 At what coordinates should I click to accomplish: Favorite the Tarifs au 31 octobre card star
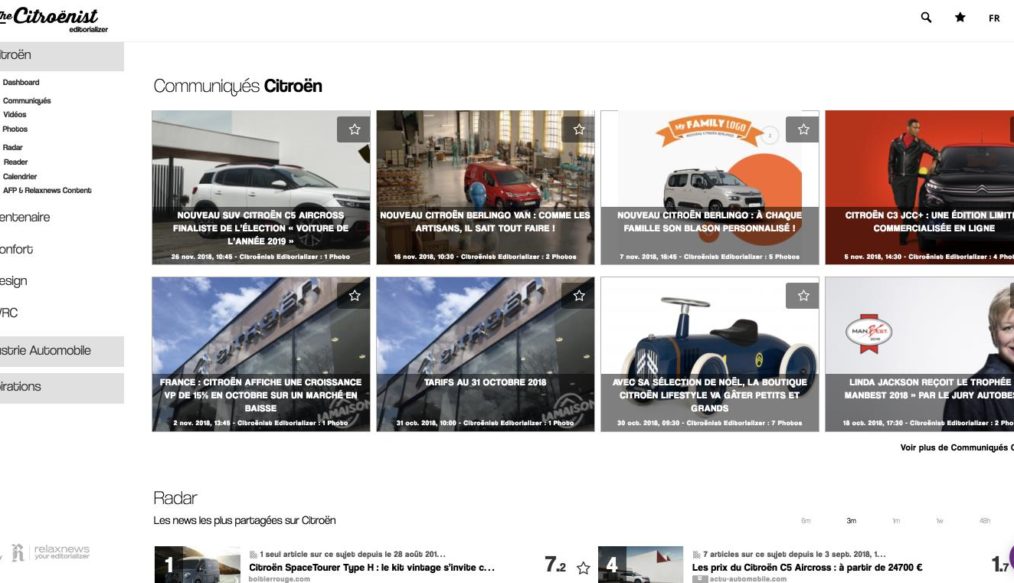[x=578, y=295]
